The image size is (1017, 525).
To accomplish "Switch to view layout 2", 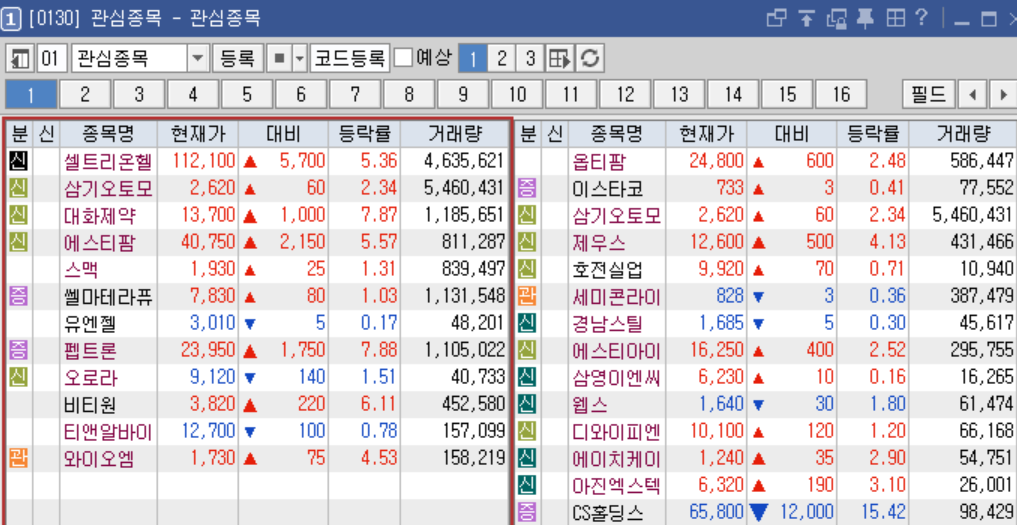I will pyautogui.click(x=501, y=59).
